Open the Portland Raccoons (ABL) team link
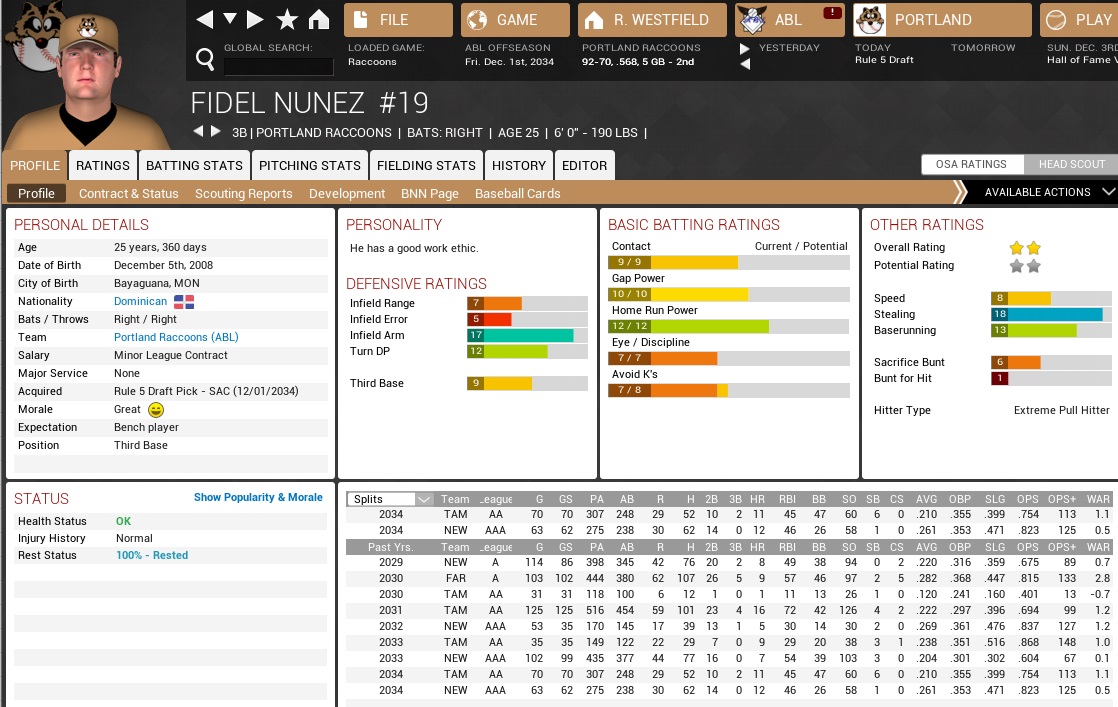 (175, 338)
